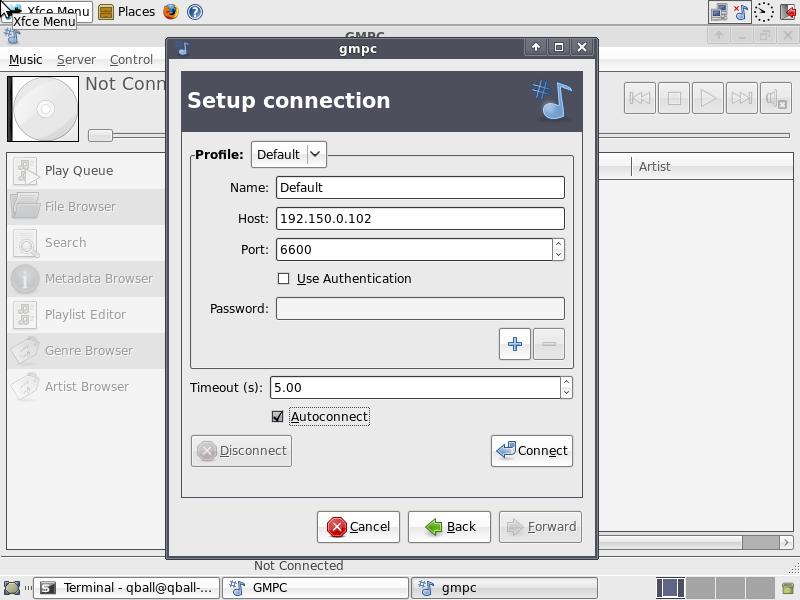Viewport: 800px width, 600px height.
Task: Select Playlist Editor in sidebar
Action: [86, 314]
